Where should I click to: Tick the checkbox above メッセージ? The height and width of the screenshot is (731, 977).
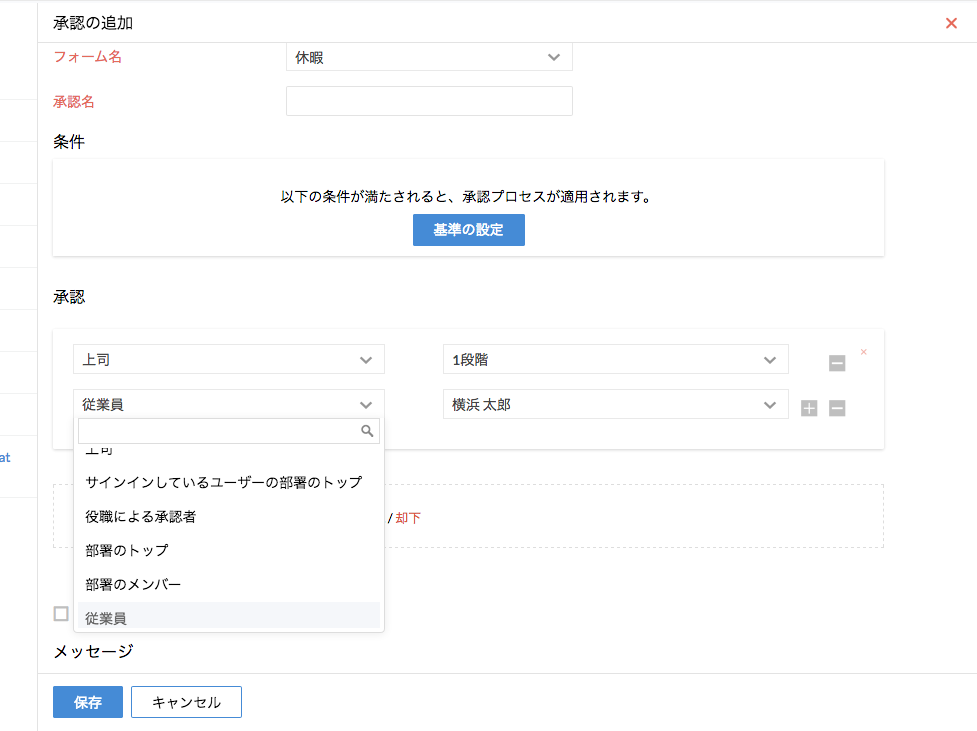[61, 614]
